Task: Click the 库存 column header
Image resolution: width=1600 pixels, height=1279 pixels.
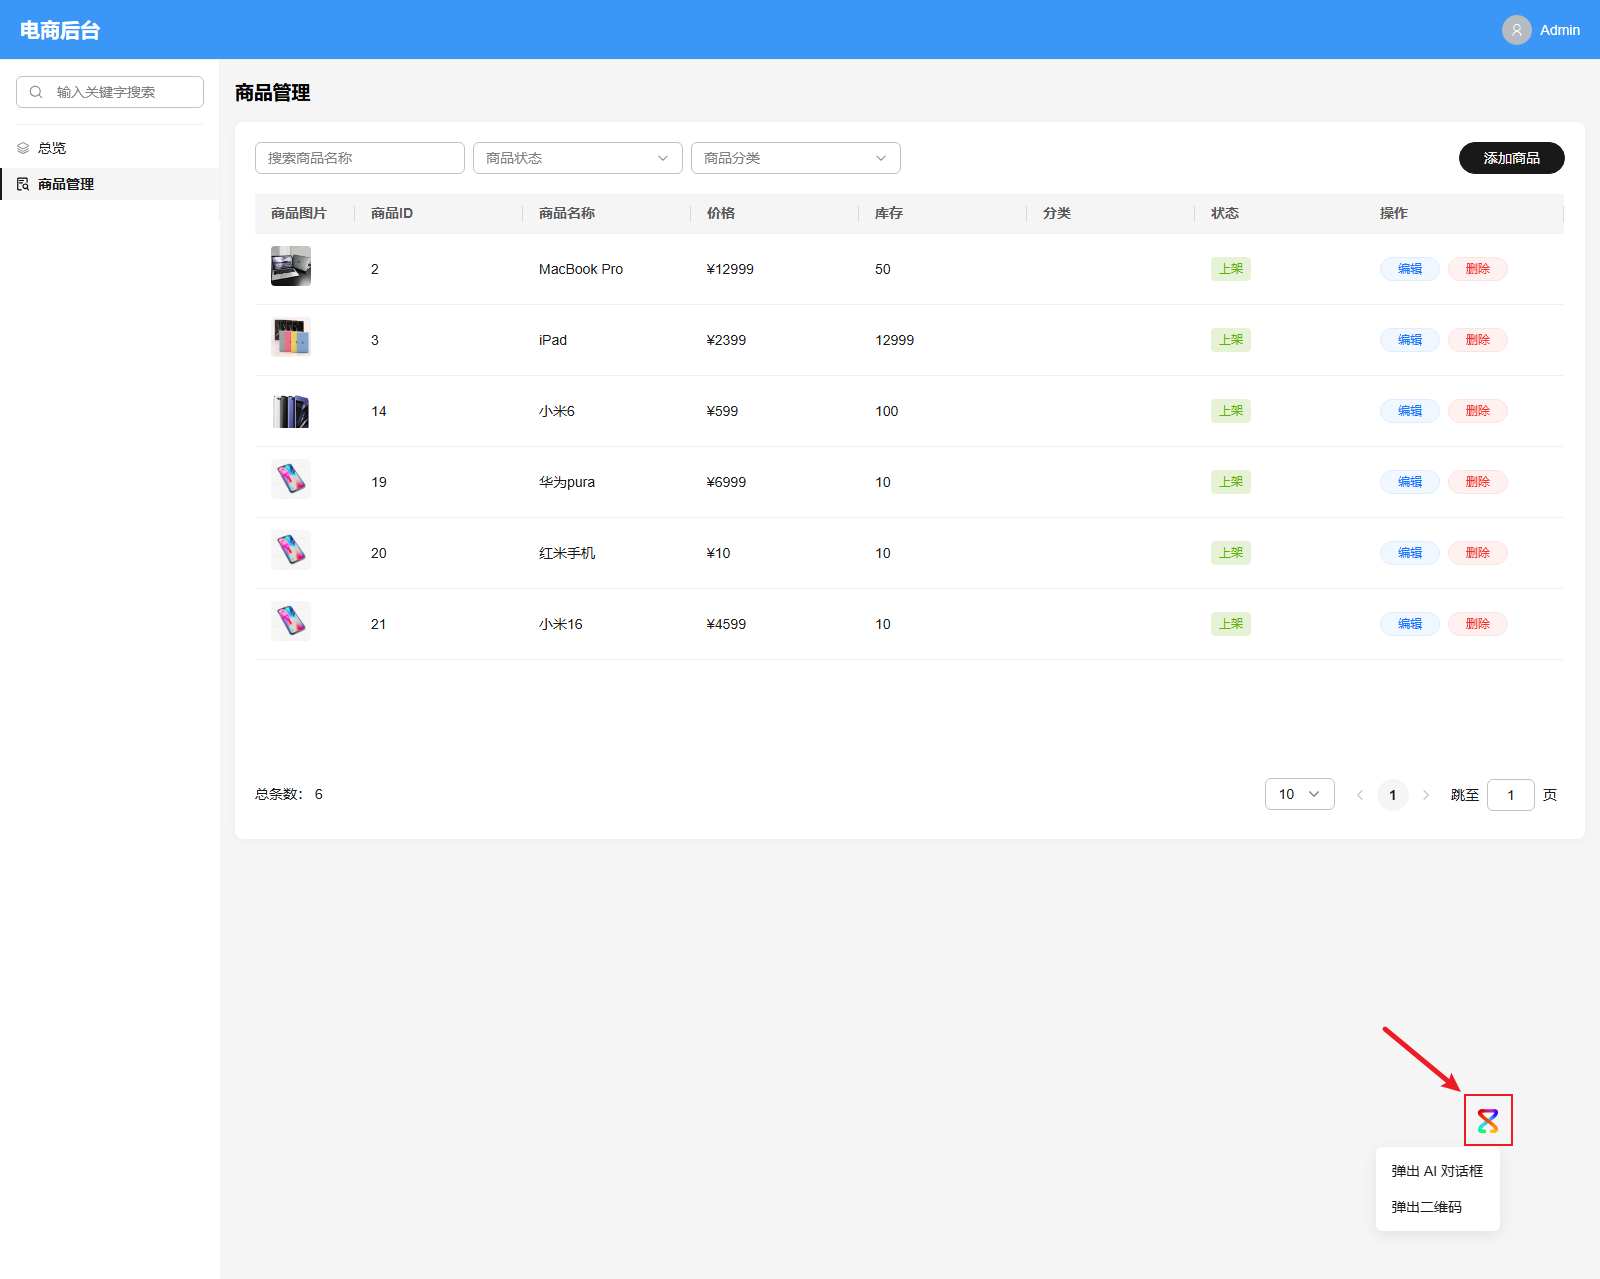Action: (889, 213)
